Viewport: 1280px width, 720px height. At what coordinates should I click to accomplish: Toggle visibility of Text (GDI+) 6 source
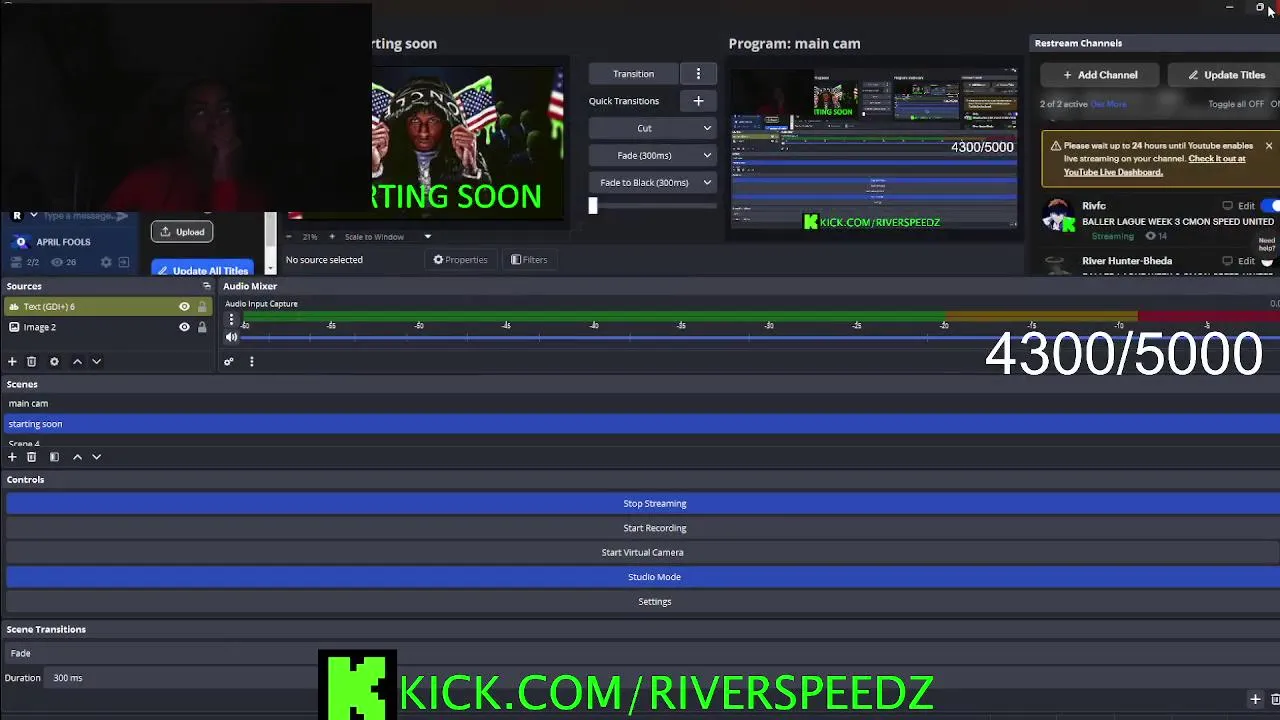[184, 307]
